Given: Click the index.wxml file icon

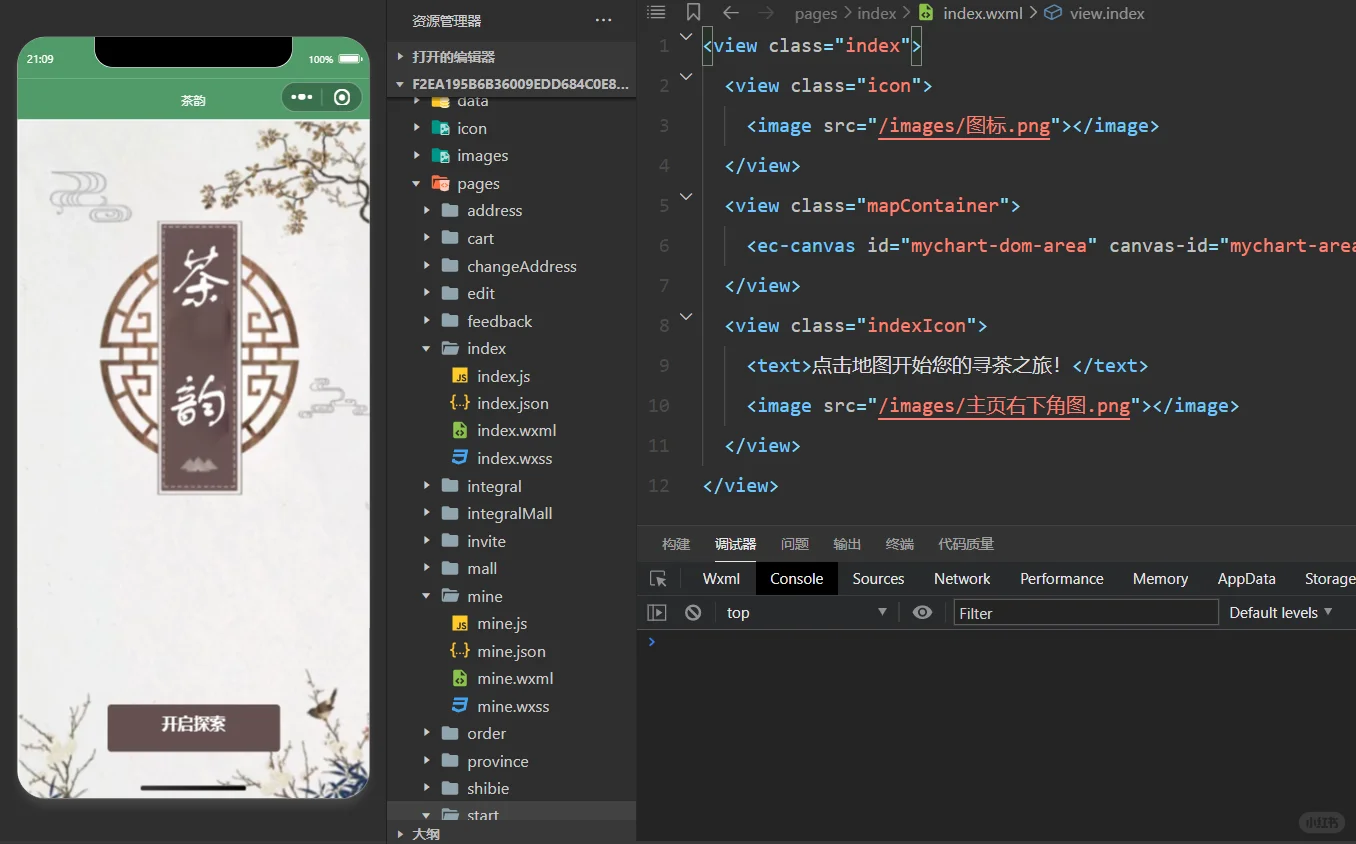Looking at the screenshot, I should (460, 431).
